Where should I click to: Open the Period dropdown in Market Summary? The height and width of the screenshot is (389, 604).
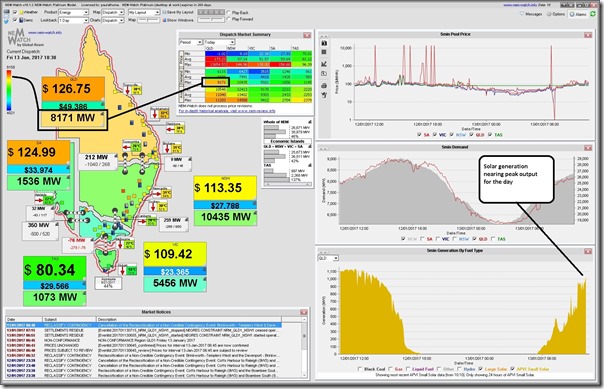191,42
